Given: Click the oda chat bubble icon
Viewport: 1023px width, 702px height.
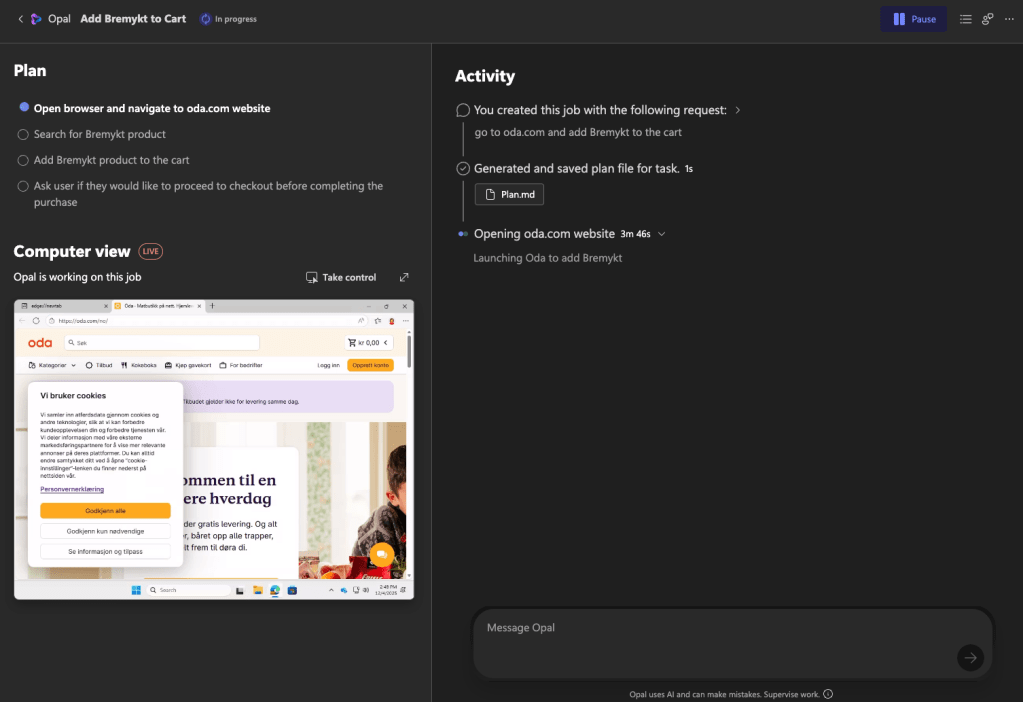Looking at the screenshot, I should pyautogui.click(x=381, y=555).
